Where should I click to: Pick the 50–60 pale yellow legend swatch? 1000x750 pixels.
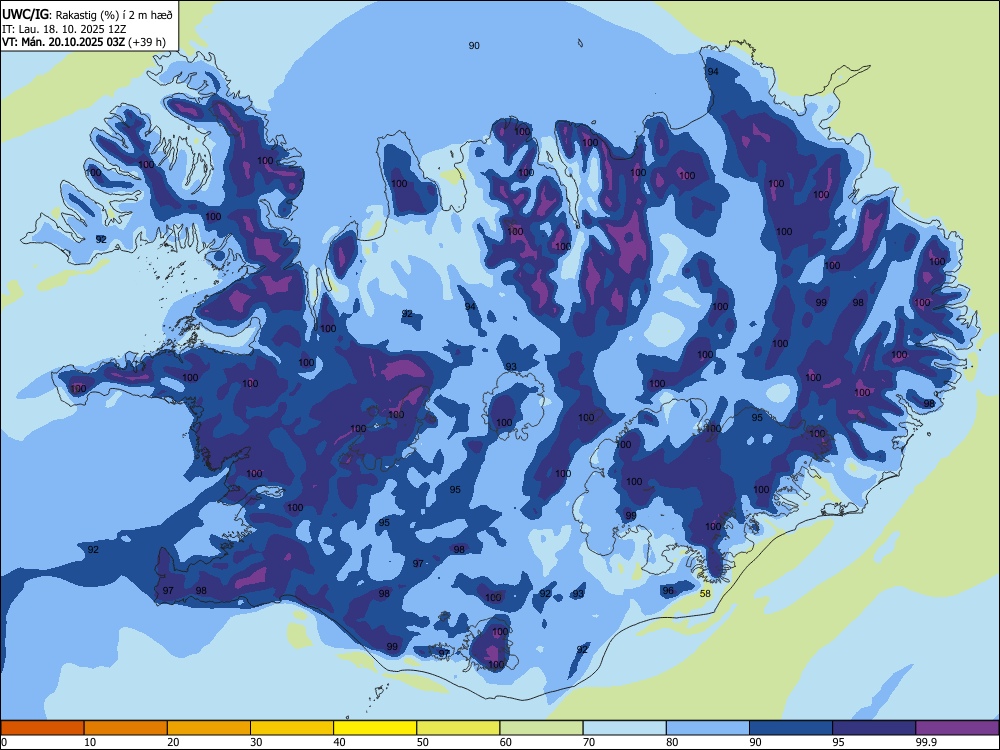pos(458,728)
